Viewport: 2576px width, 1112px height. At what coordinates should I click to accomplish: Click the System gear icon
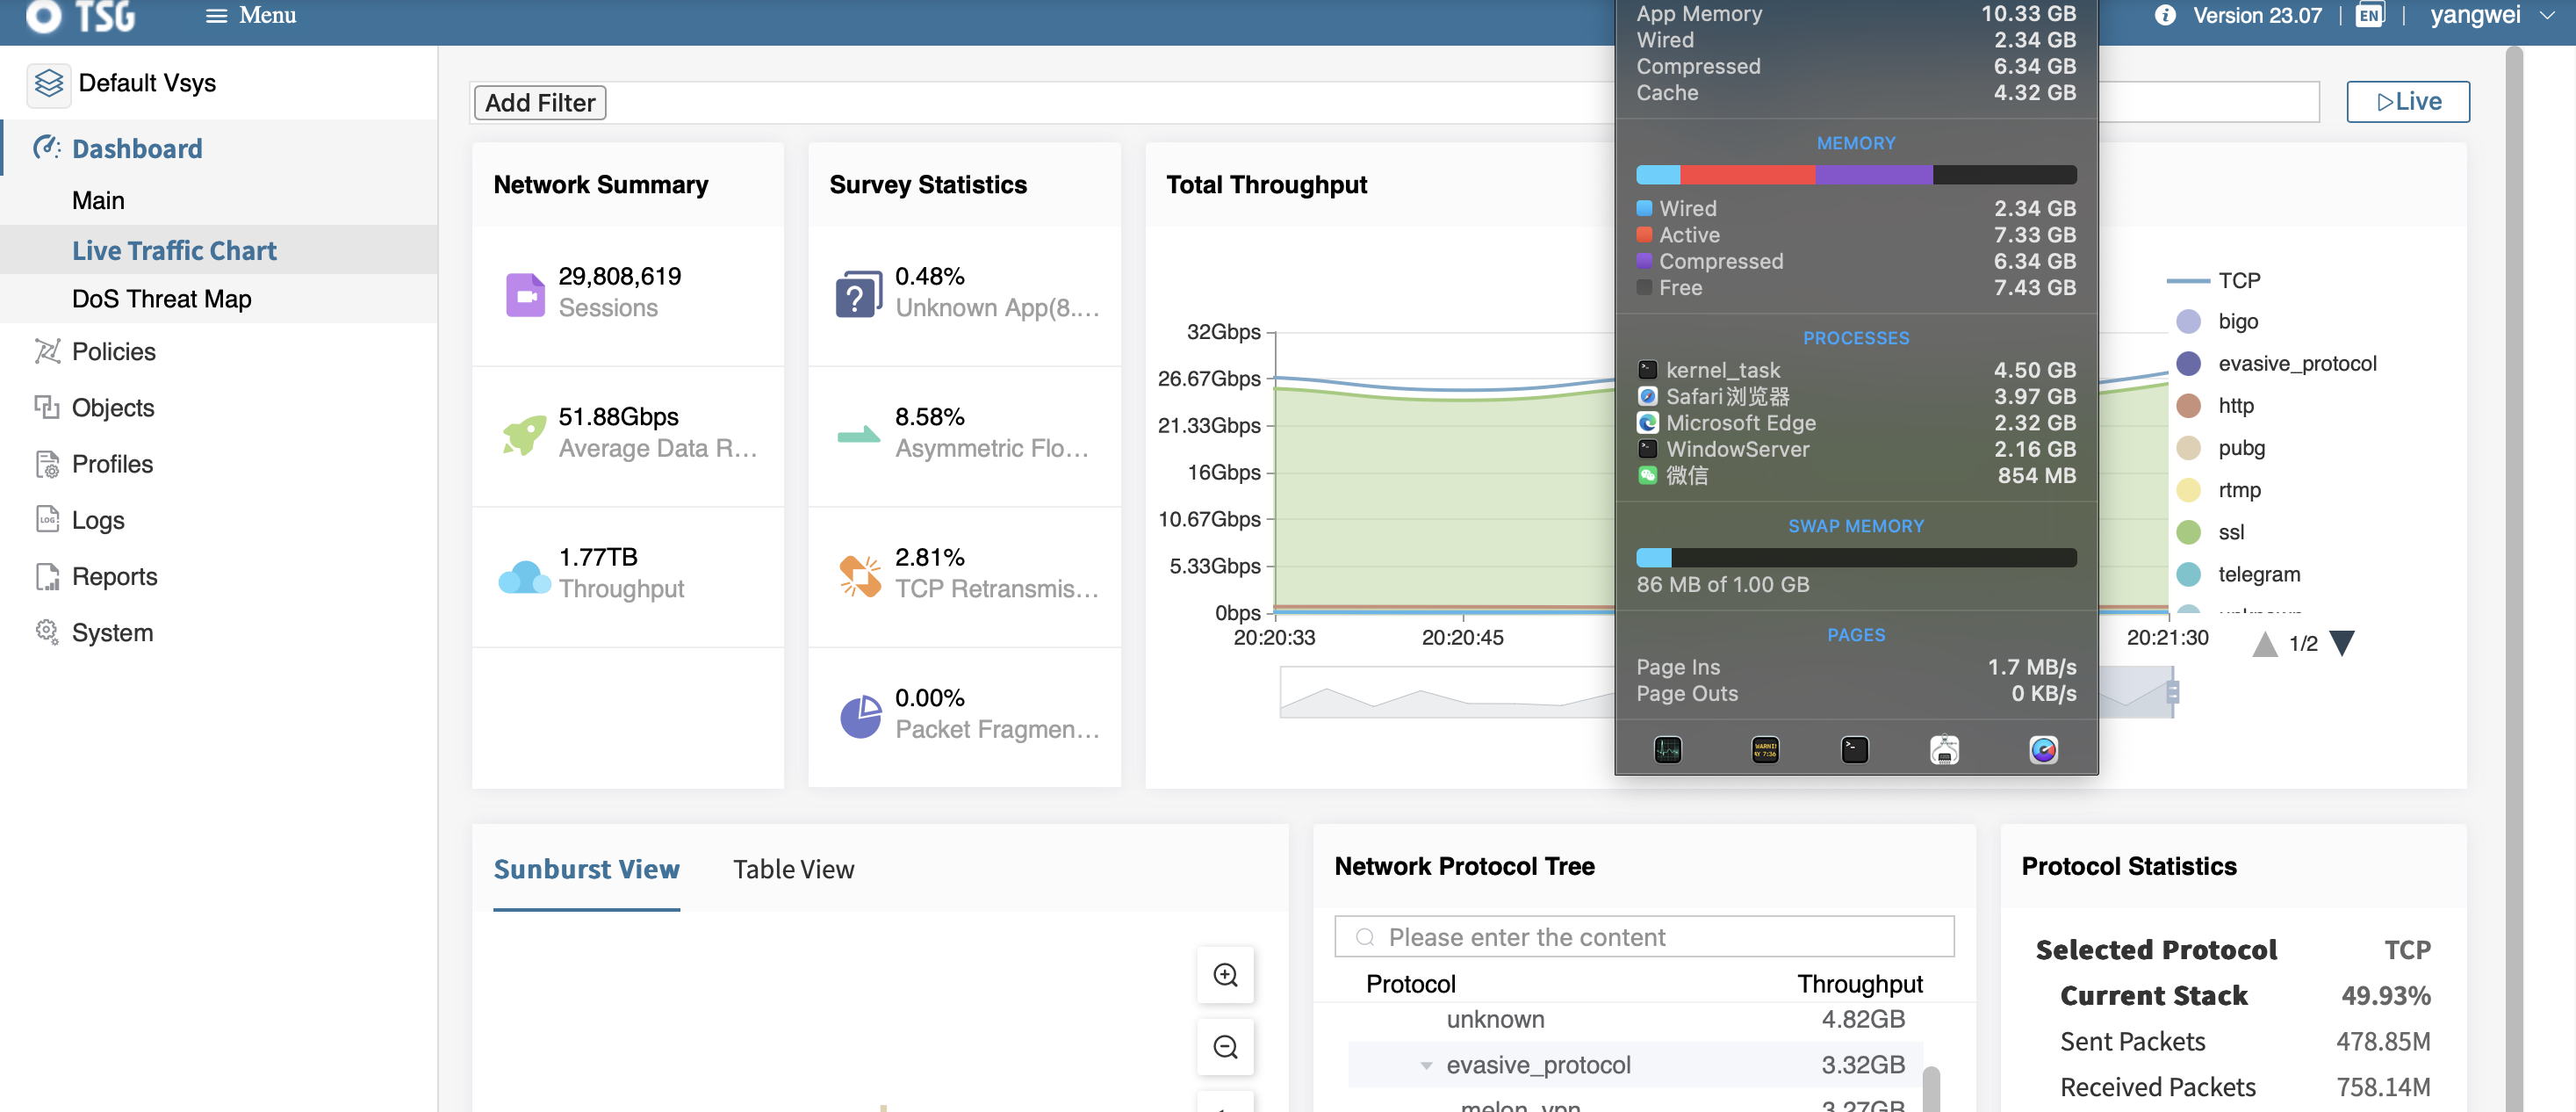[x=47, y=632]
